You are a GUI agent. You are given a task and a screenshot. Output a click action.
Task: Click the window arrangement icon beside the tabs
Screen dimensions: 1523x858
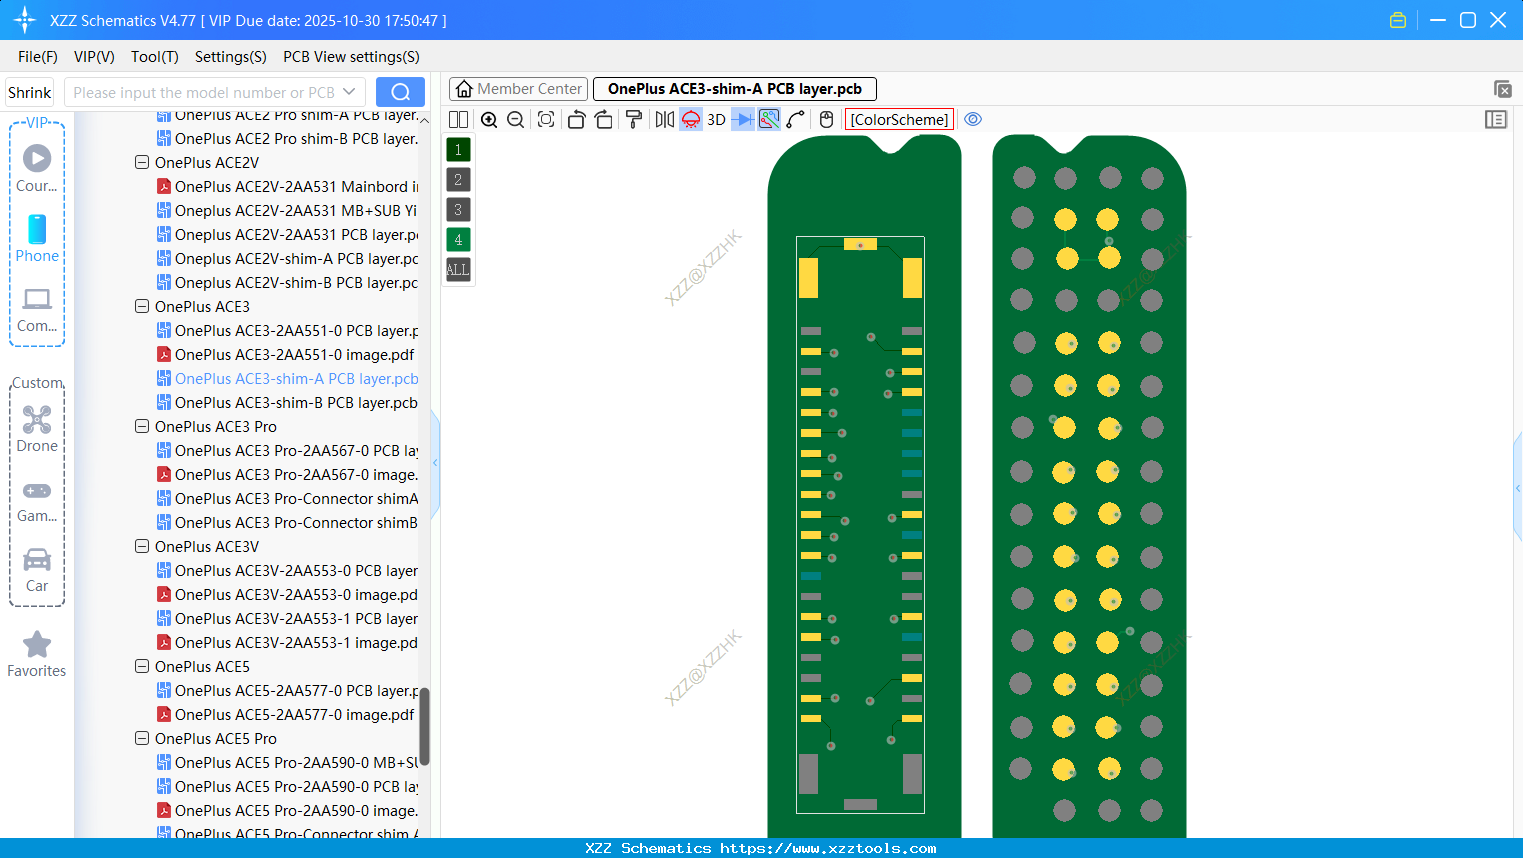tap(1502, 89)
